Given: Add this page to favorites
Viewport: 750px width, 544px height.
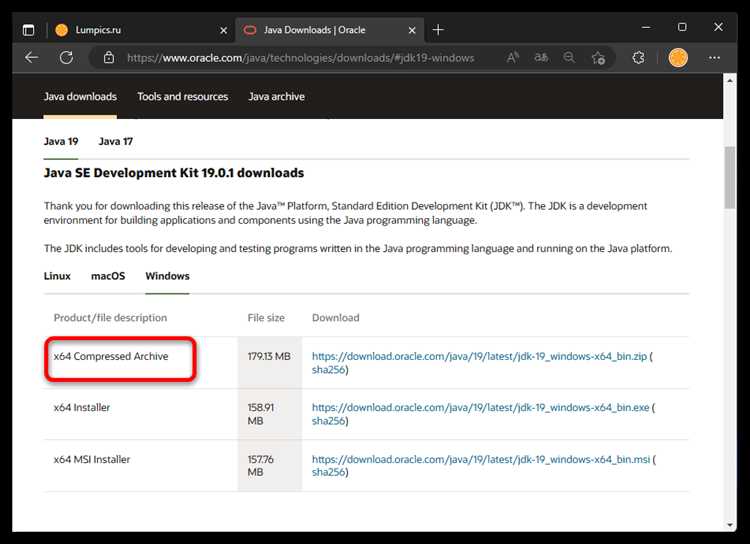Looking at the screenshot, I should [598, 58].
